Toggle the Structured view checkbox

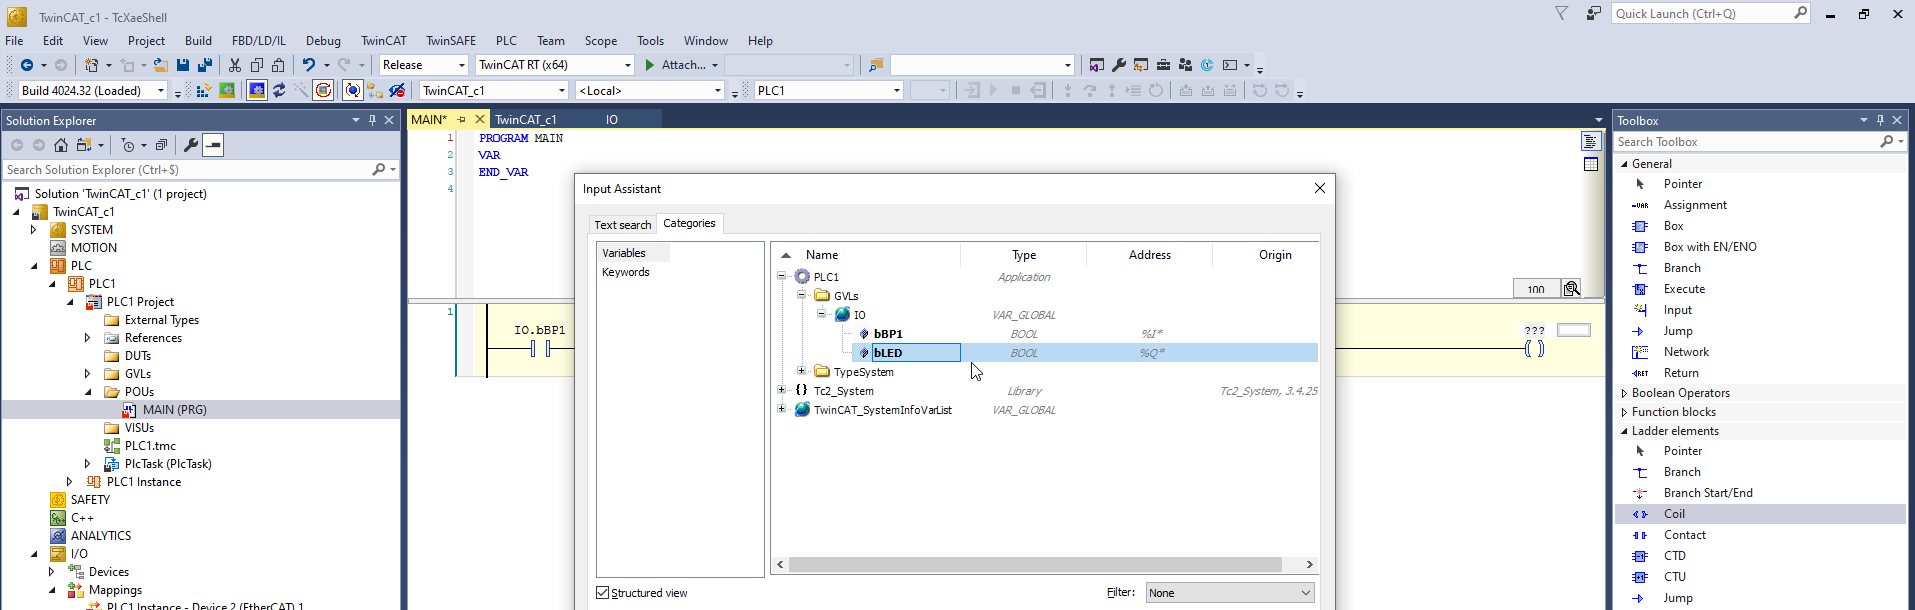click(603, 593)
